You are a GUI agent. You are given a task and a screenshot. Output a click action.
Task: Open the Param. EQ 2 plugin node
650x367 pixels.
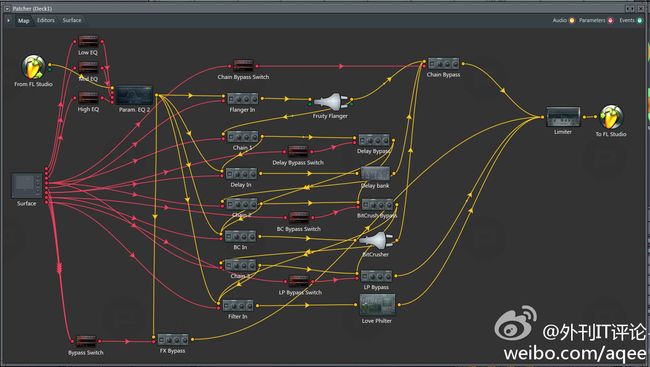(134, 96)
